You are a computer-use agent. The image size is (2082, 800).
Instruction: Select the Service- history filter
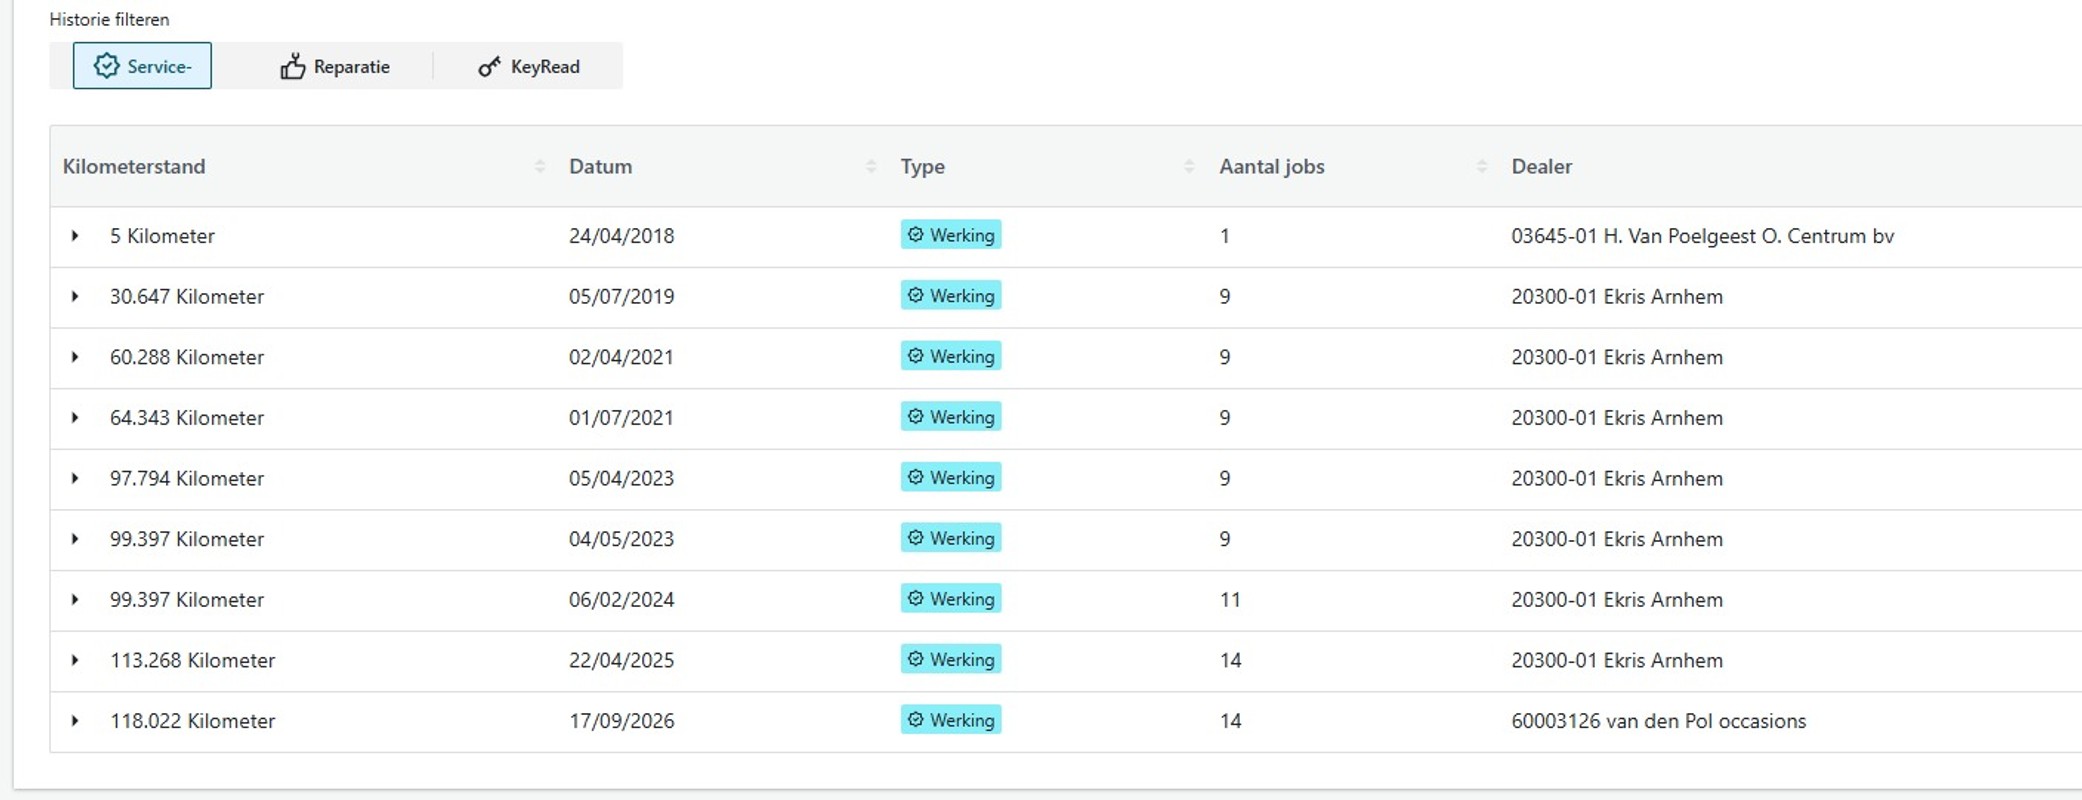tap(142, 66)
